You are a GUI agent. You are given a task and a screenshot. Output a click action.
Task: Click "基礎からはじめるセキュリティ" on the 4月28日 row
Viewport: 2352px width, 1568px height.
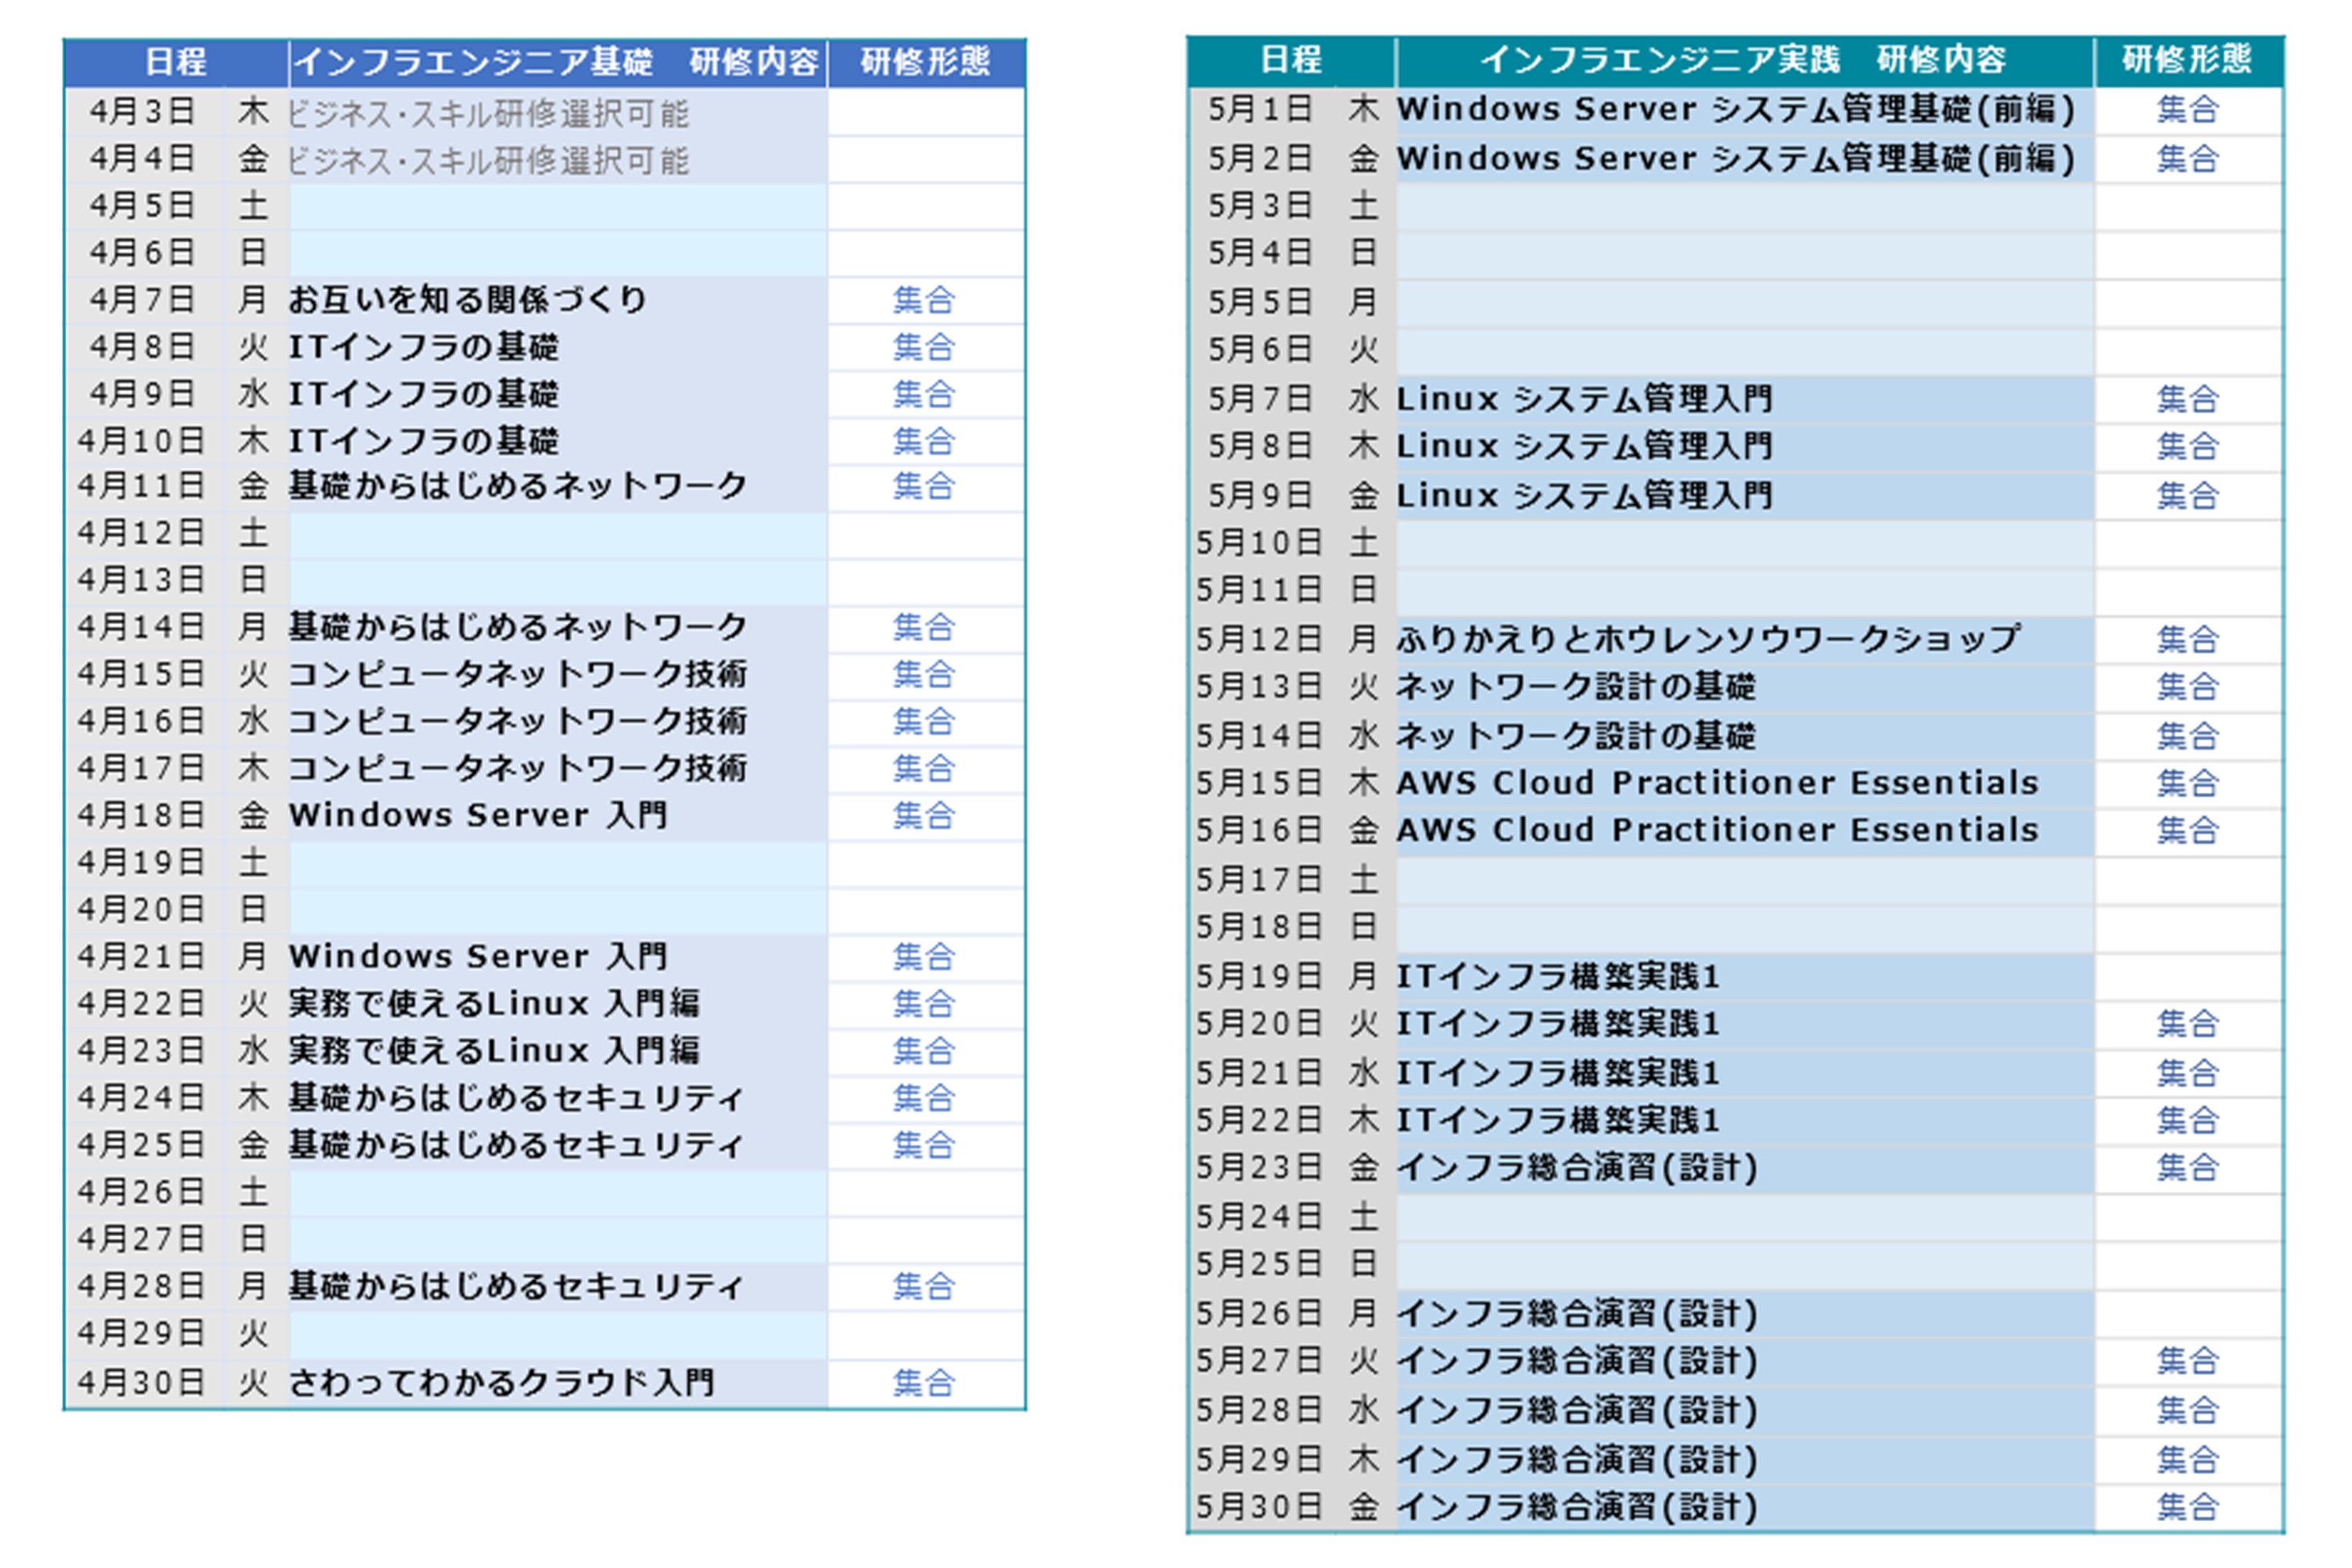pyautogui.click(x=516, y=1286)
